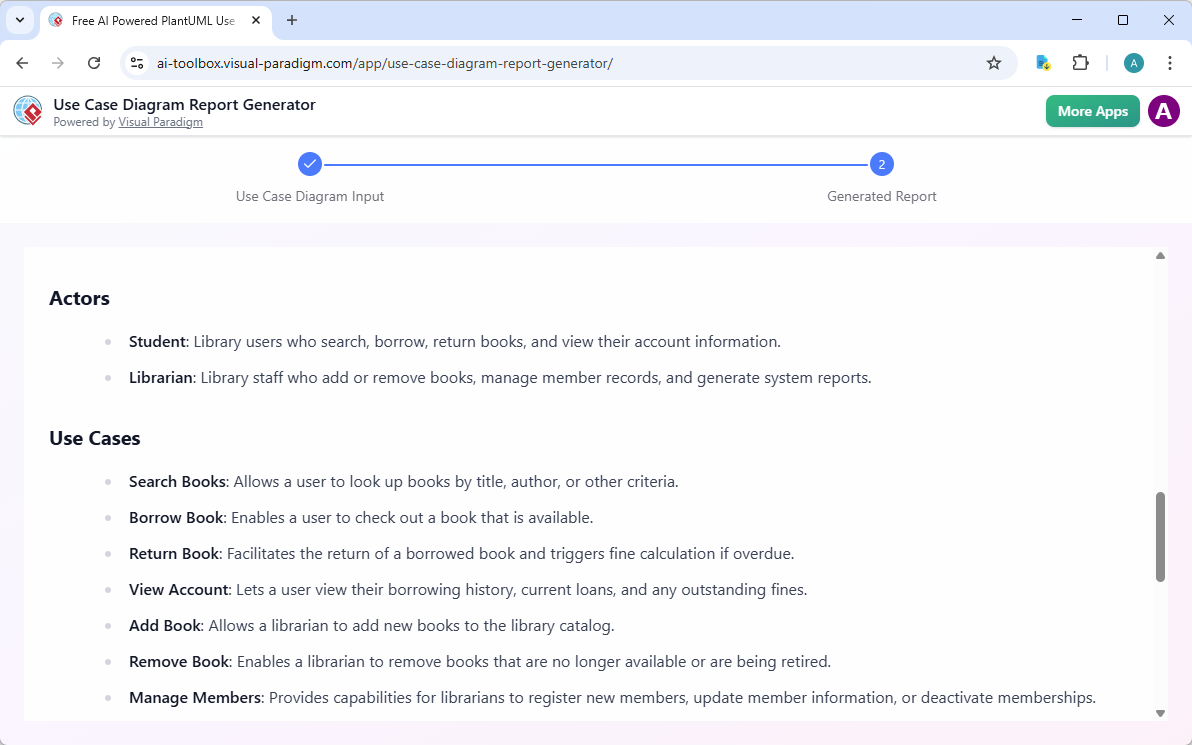Follow the Visual Paradigm link
Screen dimensions: 1192x745
[160, 122]
